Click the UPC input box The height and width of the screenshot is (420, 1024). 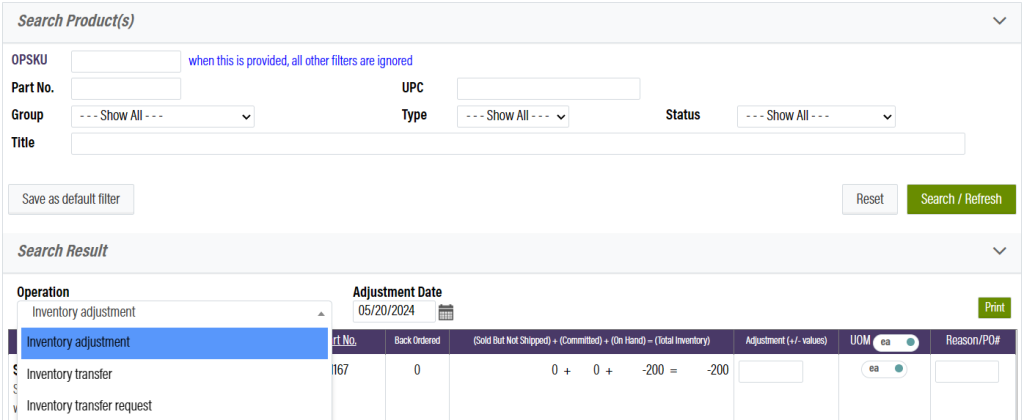548,88
